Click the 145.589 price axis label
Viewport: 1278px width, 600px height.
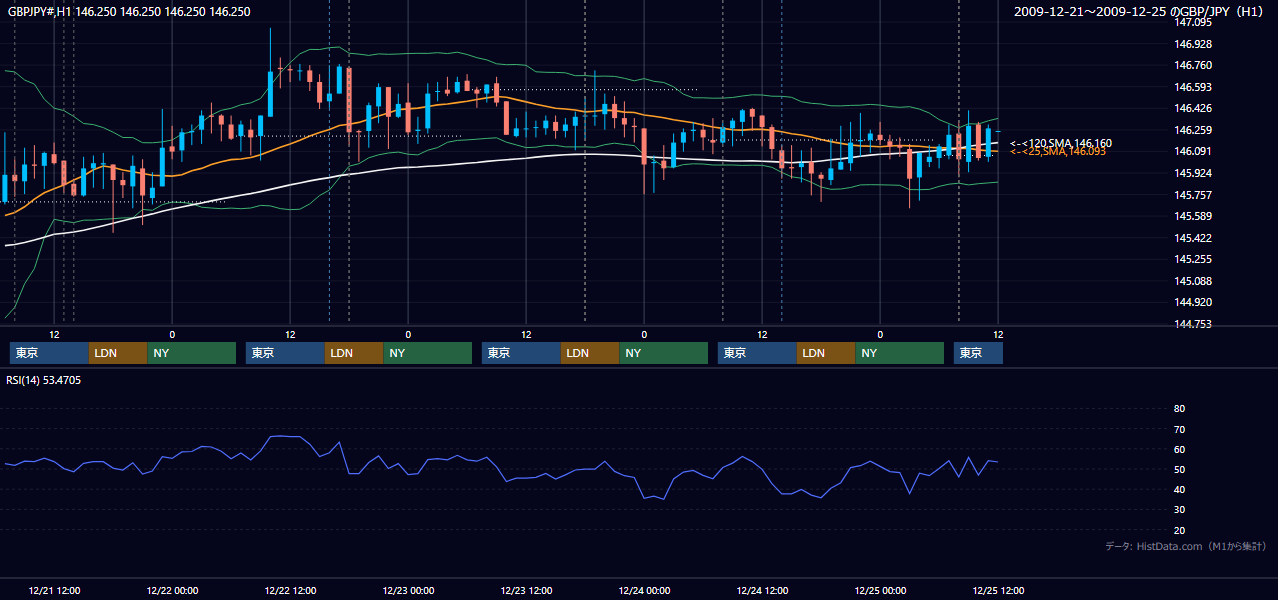[1193, 216]
